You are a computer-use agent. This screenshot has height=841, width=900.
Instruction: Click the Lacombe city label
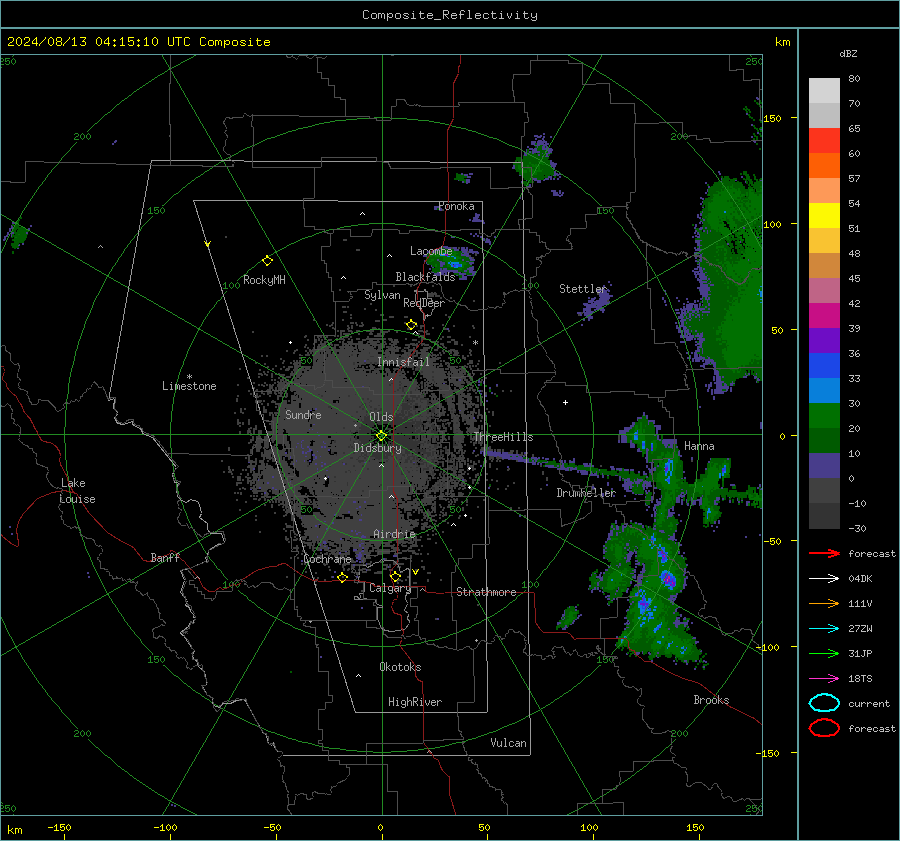[x=431, y=251]
